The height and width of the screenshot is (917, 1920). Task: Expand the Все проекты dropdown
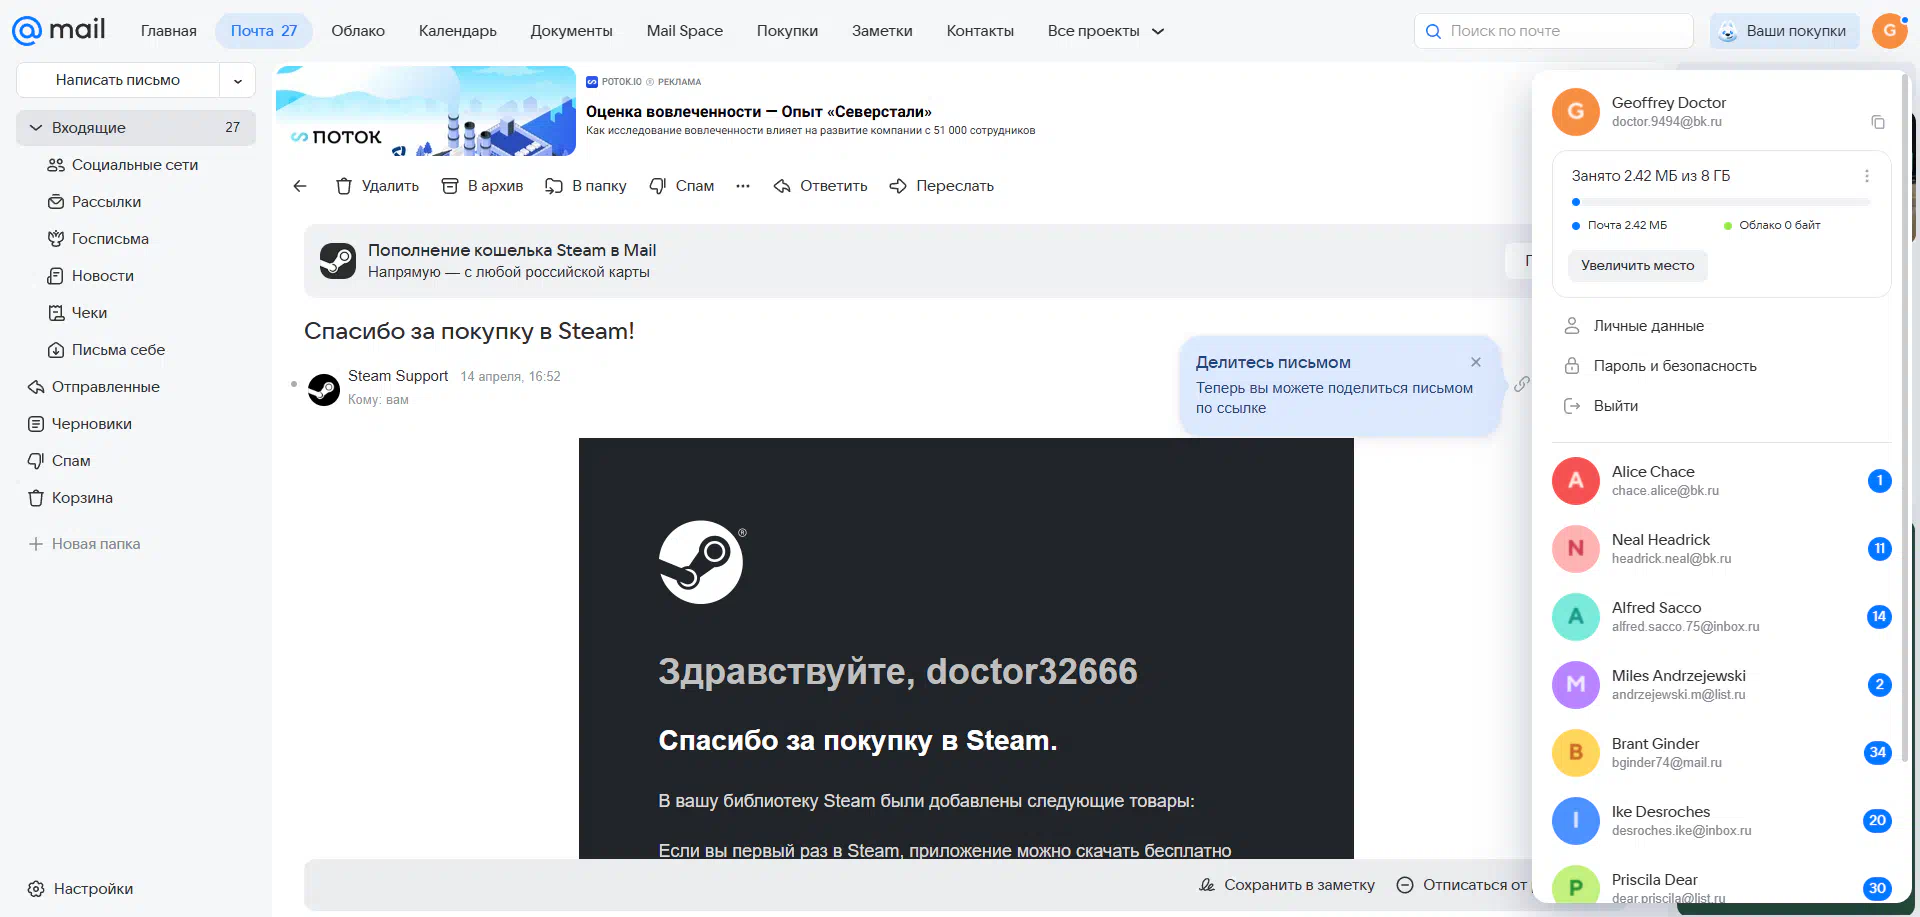coord(1106,31)
